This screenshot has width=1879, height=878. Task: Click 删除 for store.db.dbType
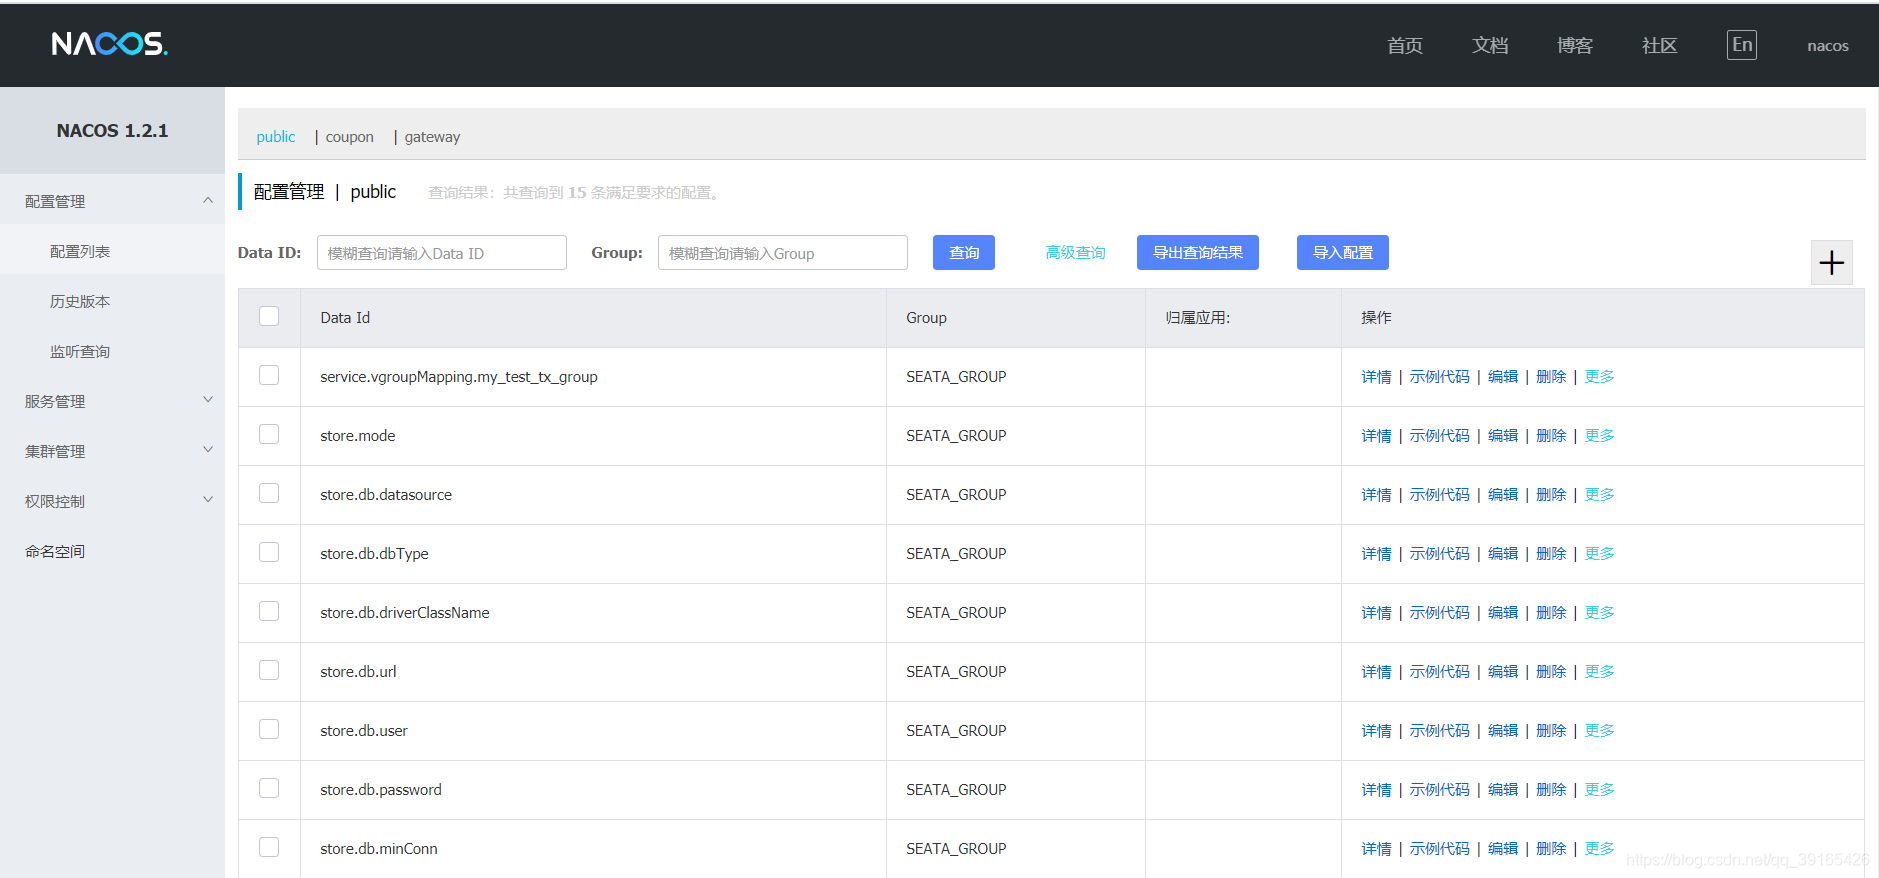click(x=1551, y=554)
